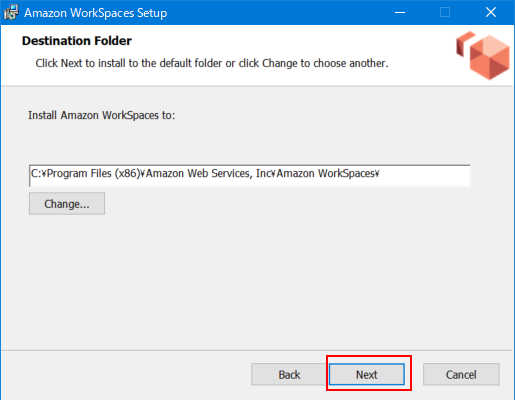Click the "Install Amazon WorkSpaces to:" label

(101, 115)
